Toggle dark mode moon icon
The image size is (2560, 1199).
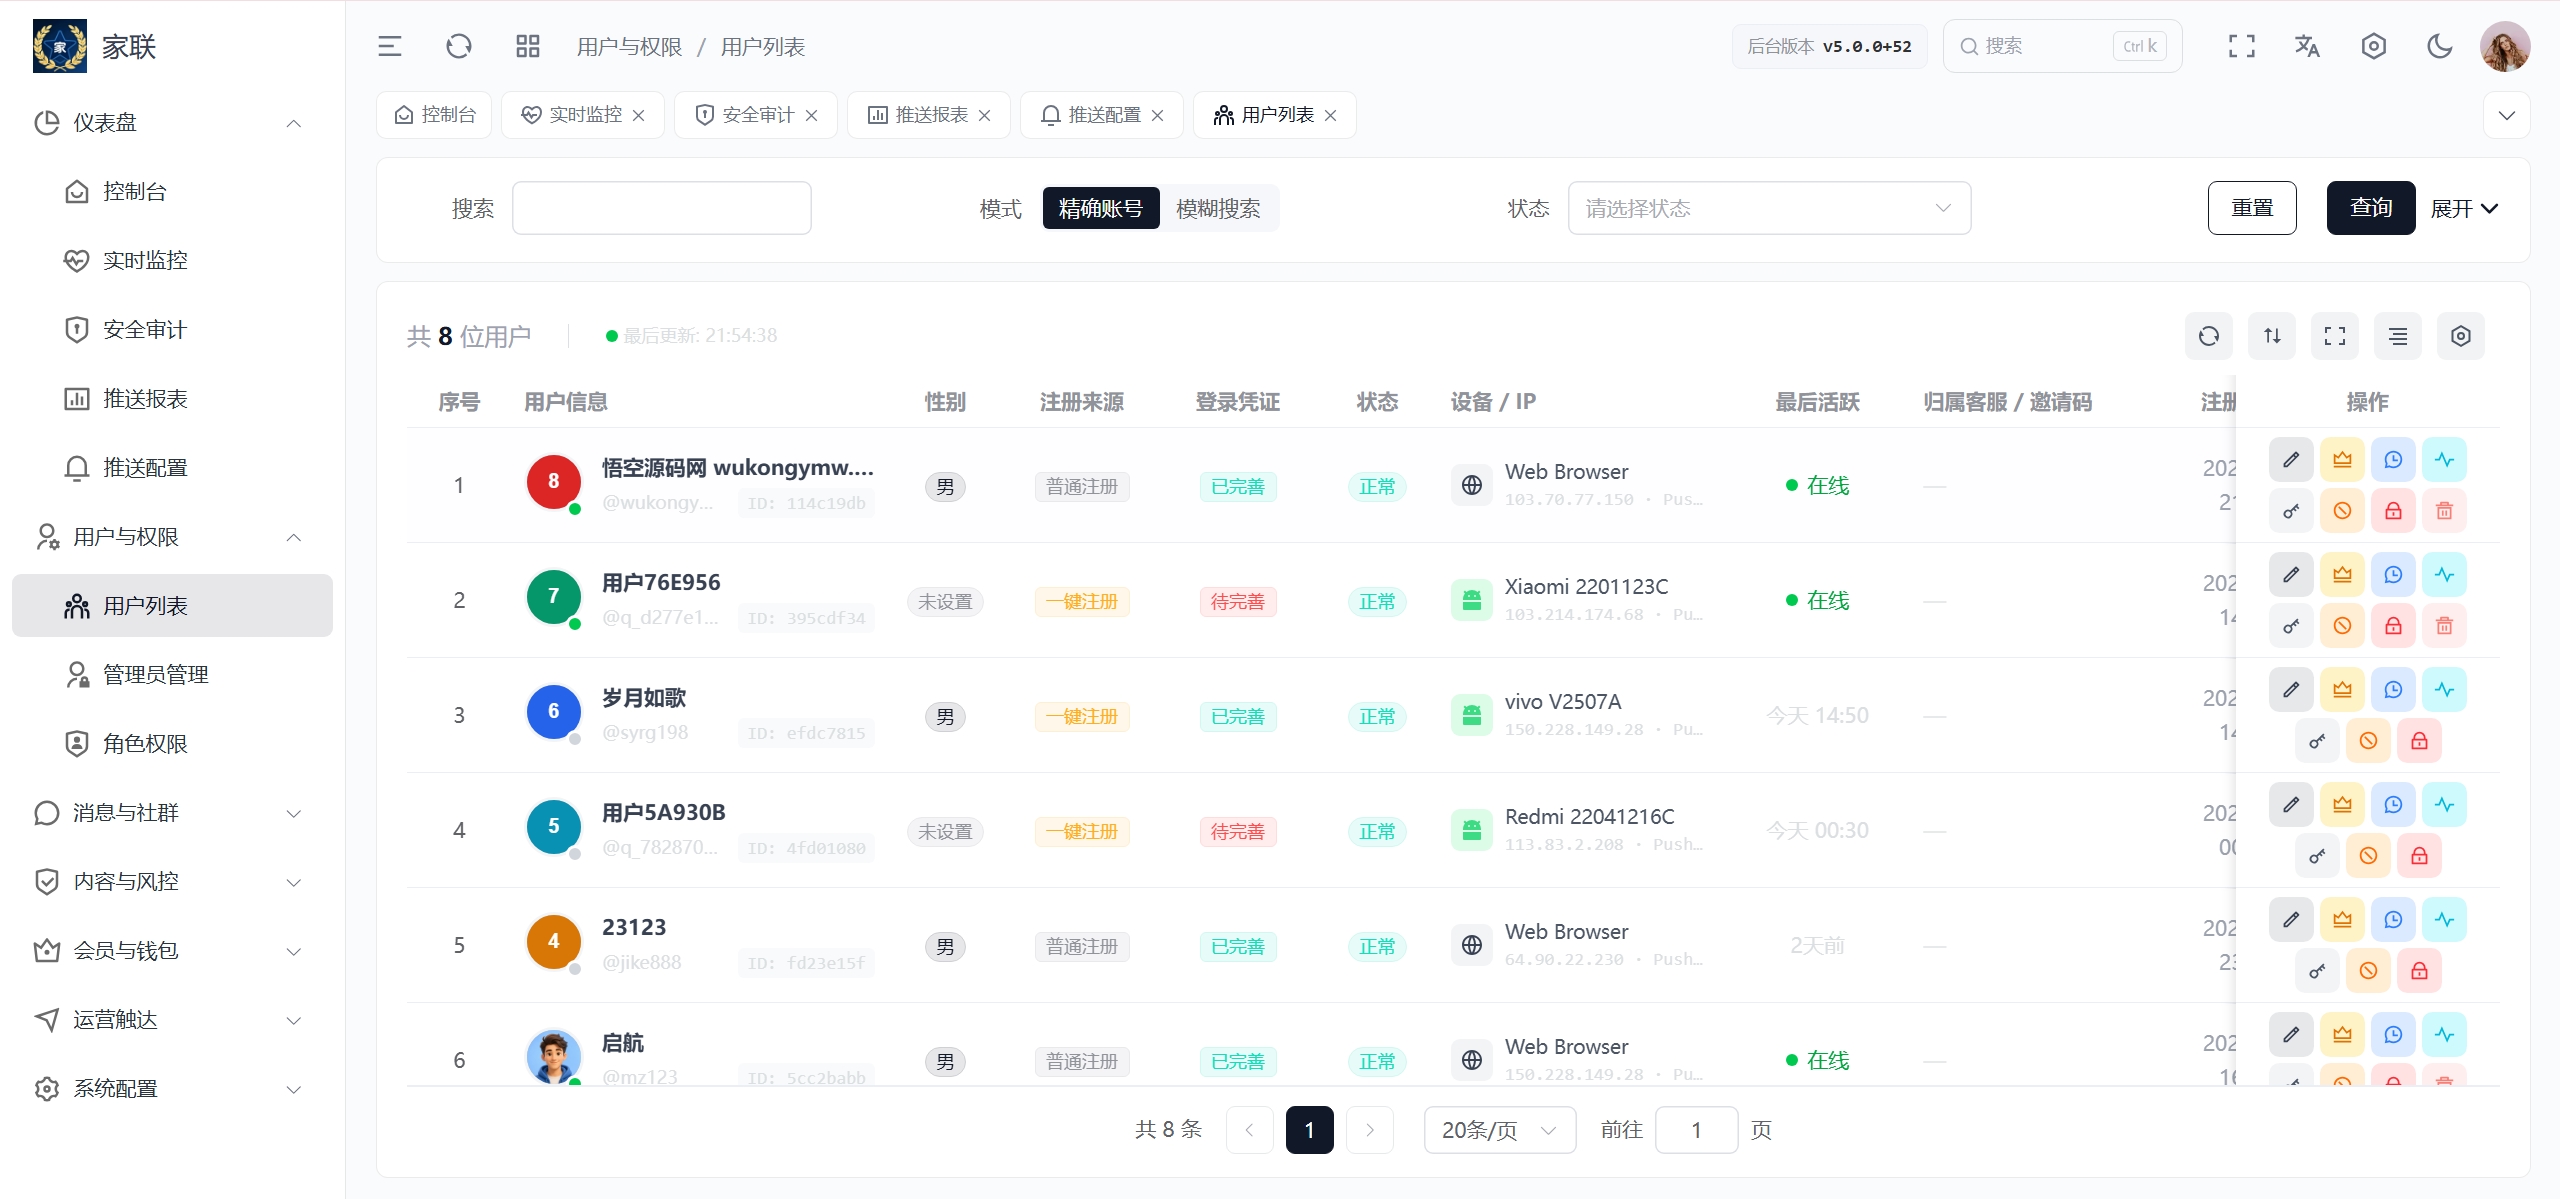(2440, 46)
